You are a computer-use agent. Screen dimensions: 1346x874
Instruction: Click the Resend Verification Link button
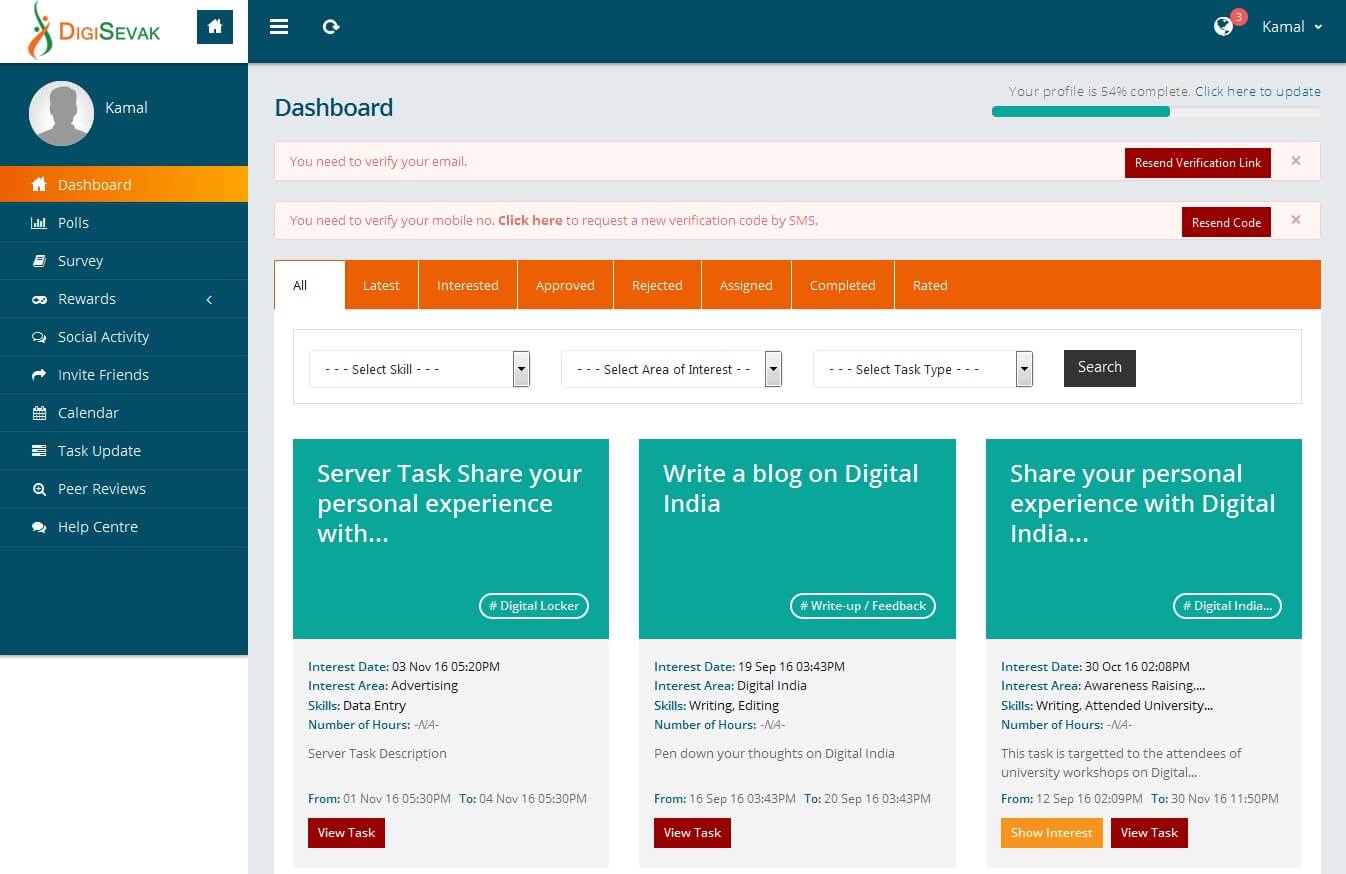click(1197, 163)
